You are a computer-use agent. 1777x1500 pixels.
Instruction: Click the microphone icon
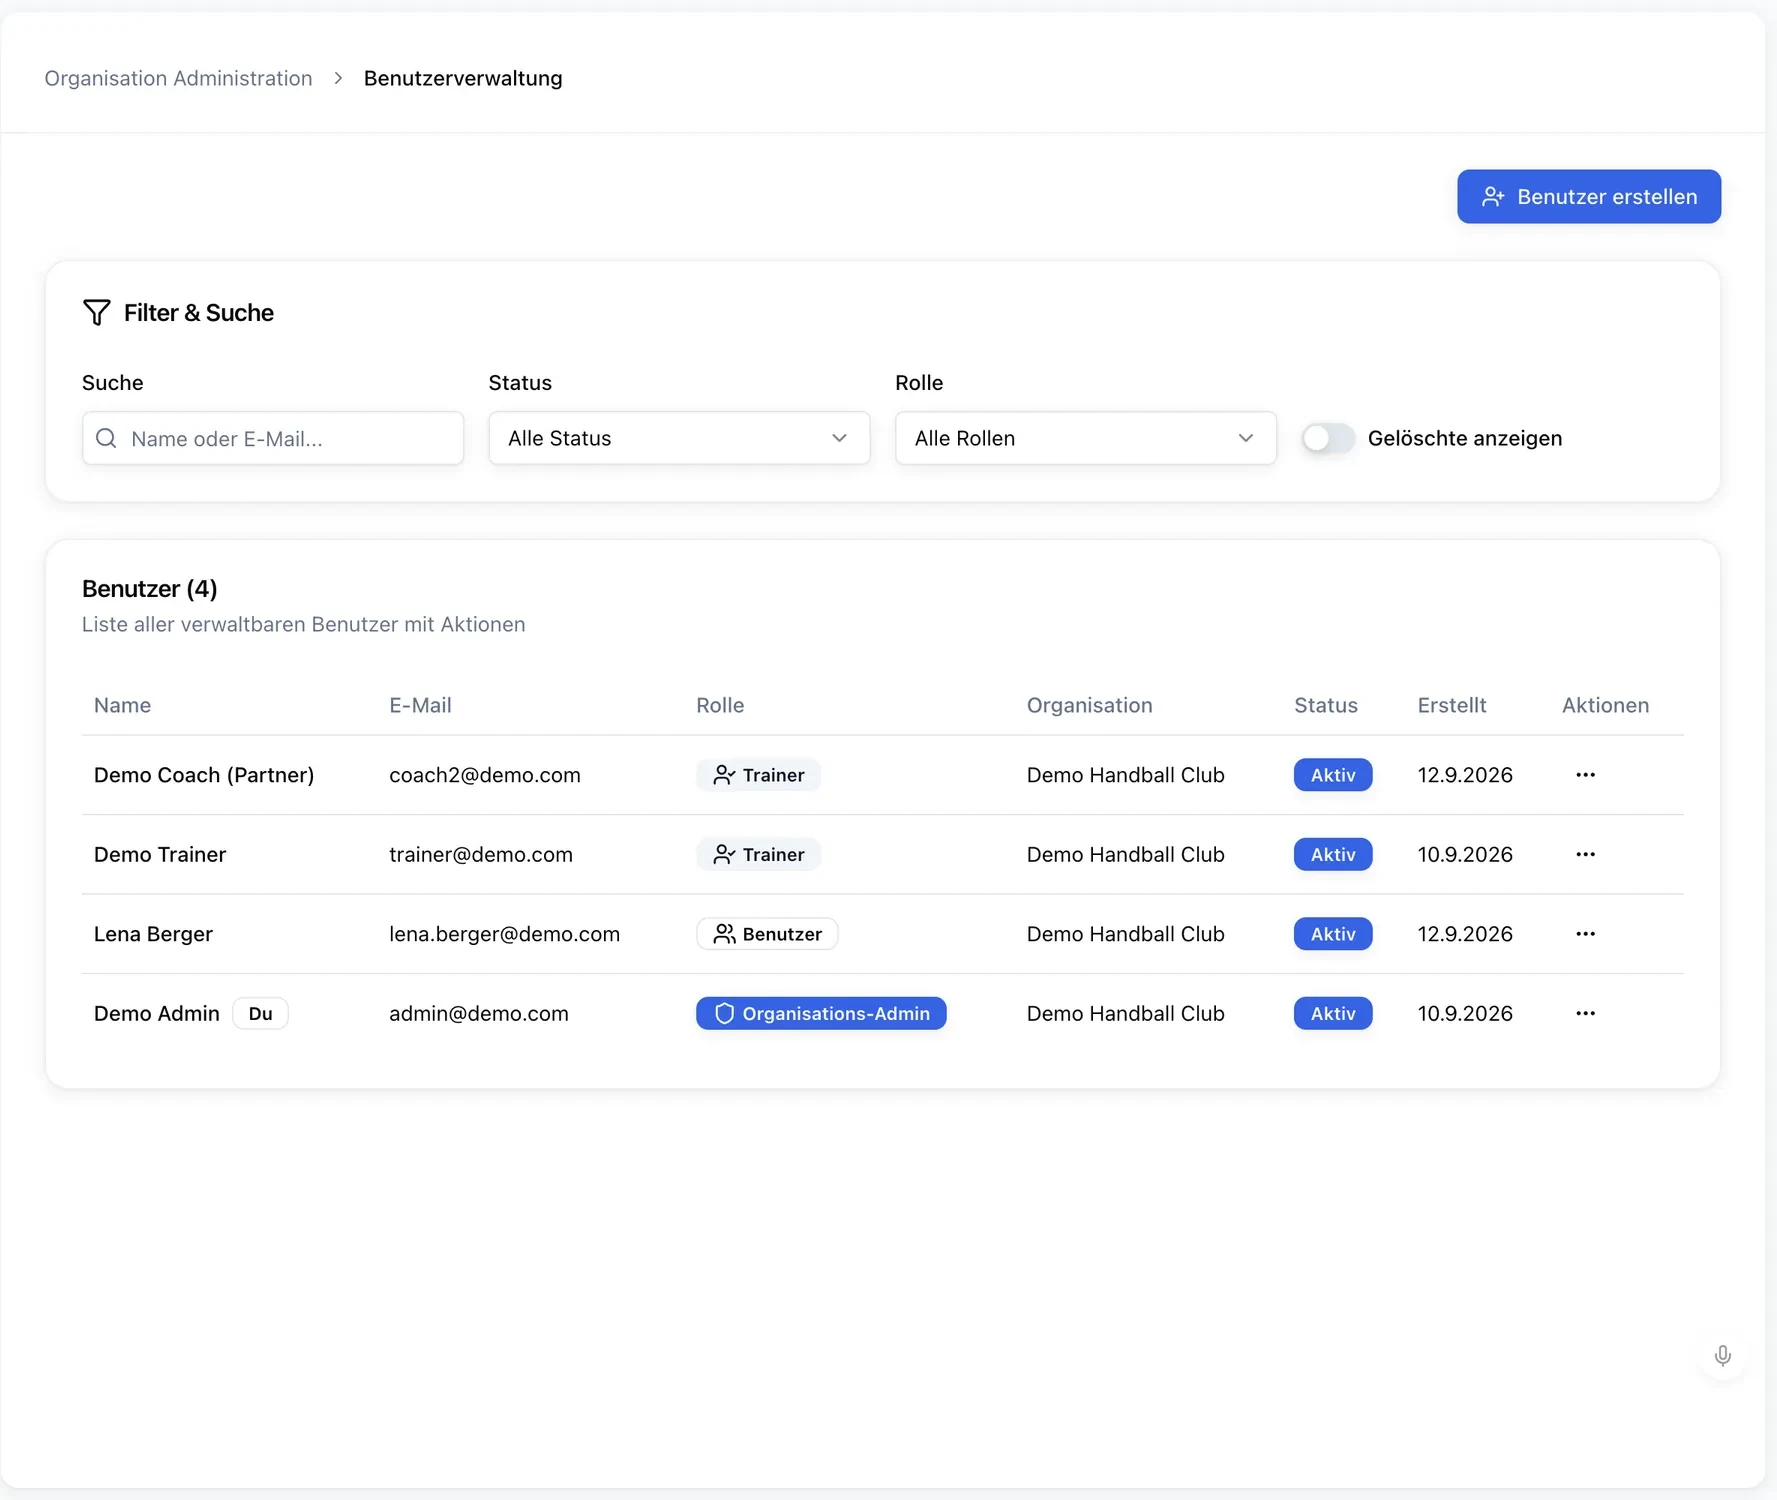tap(1722, 1355)
